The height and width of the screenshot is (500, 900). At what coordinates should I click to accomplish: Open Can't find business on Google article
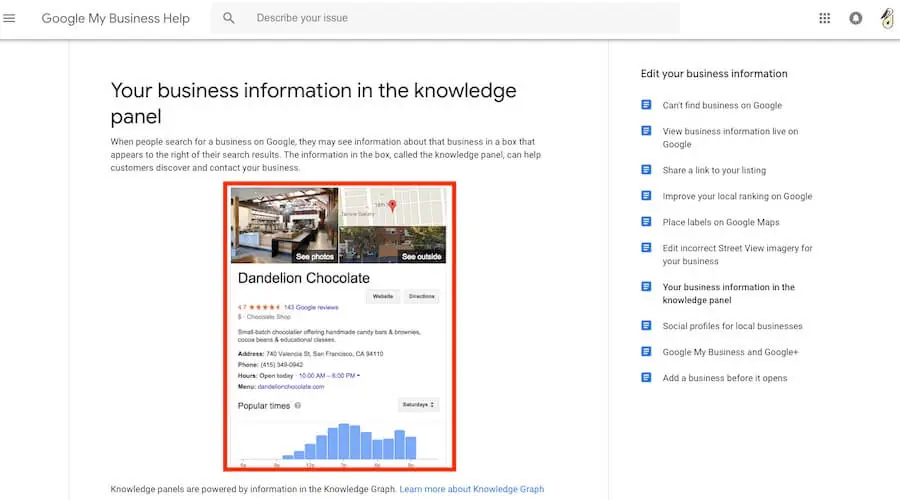(722, 105)
